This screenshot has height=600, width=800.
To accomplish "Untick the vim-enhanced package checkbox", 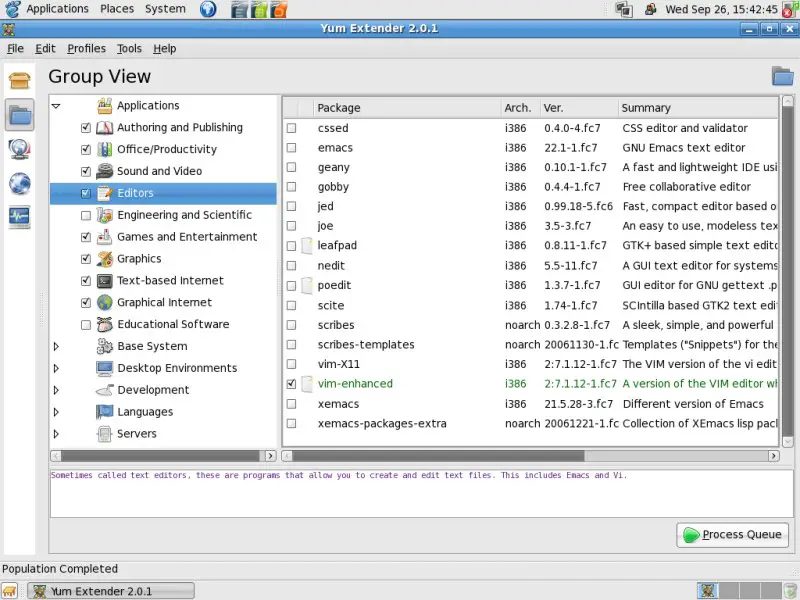I will pos(291,384).
